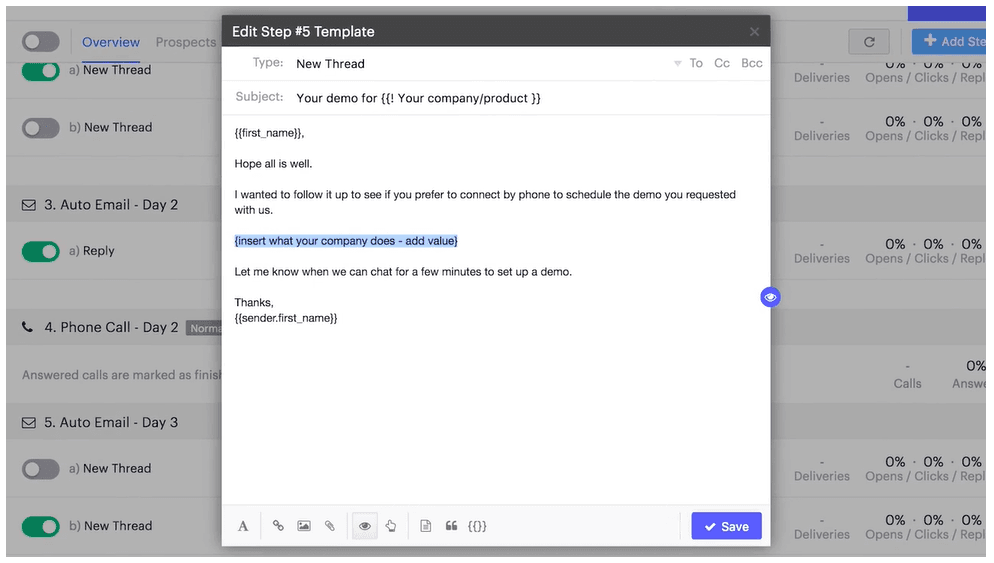Open the Prospects tab

tap(186, 42)
